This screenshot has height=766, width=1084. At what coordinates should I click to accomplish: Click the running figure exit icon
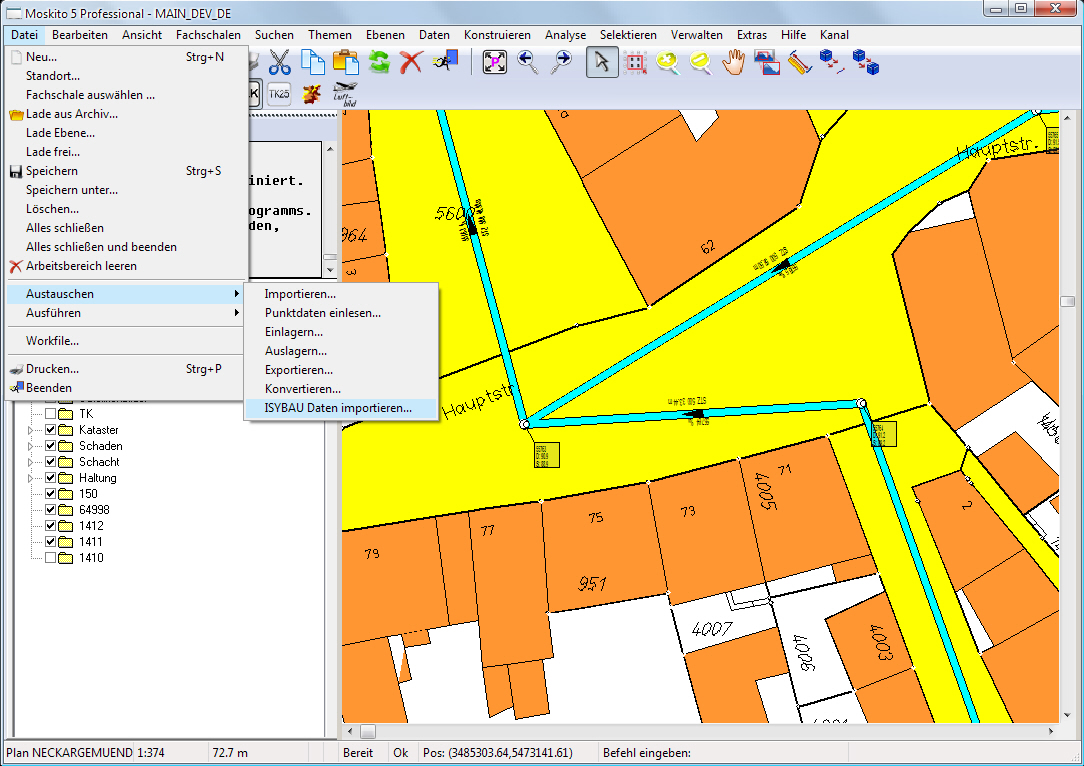point(446,61)
